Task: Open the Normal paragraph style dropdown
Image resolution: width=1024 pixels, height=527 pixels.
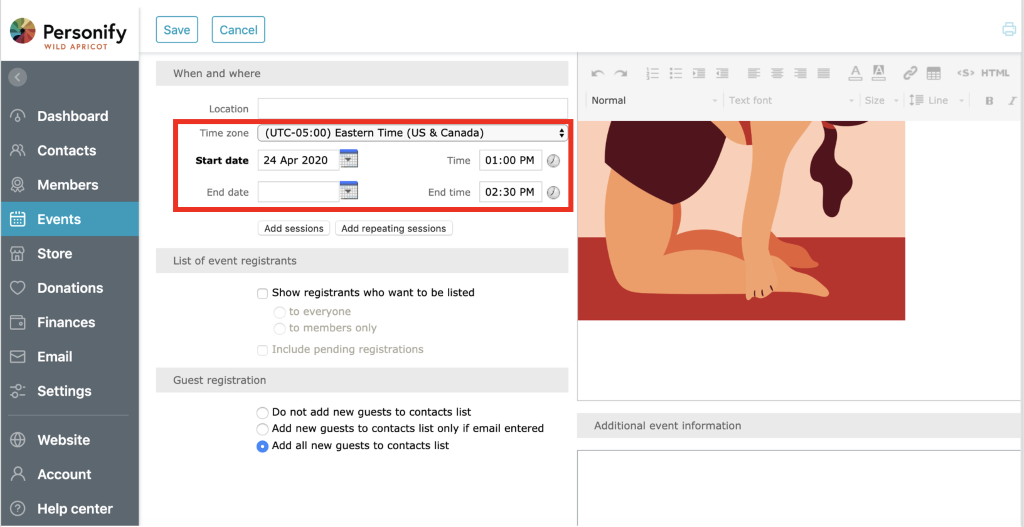Action: [x=654, y=101]
